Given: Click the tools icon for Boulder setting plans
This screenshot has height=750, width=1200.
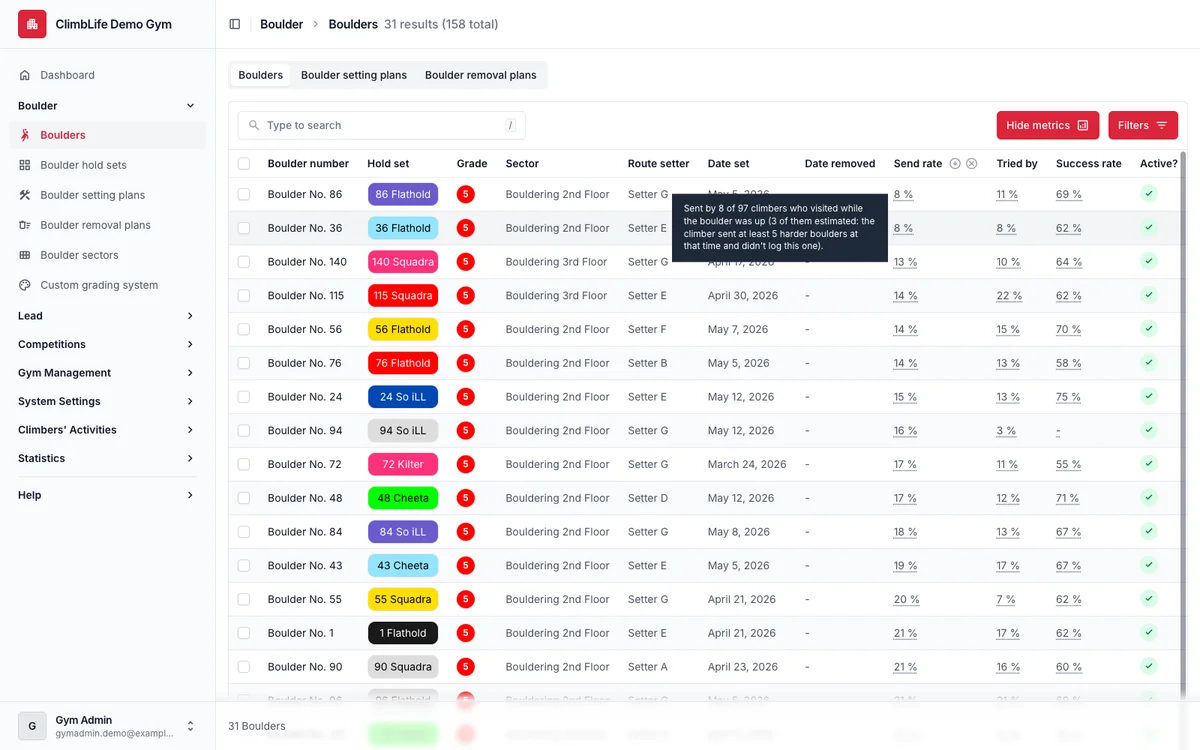Looking at the screenshot, I should [x=25, y=195].
